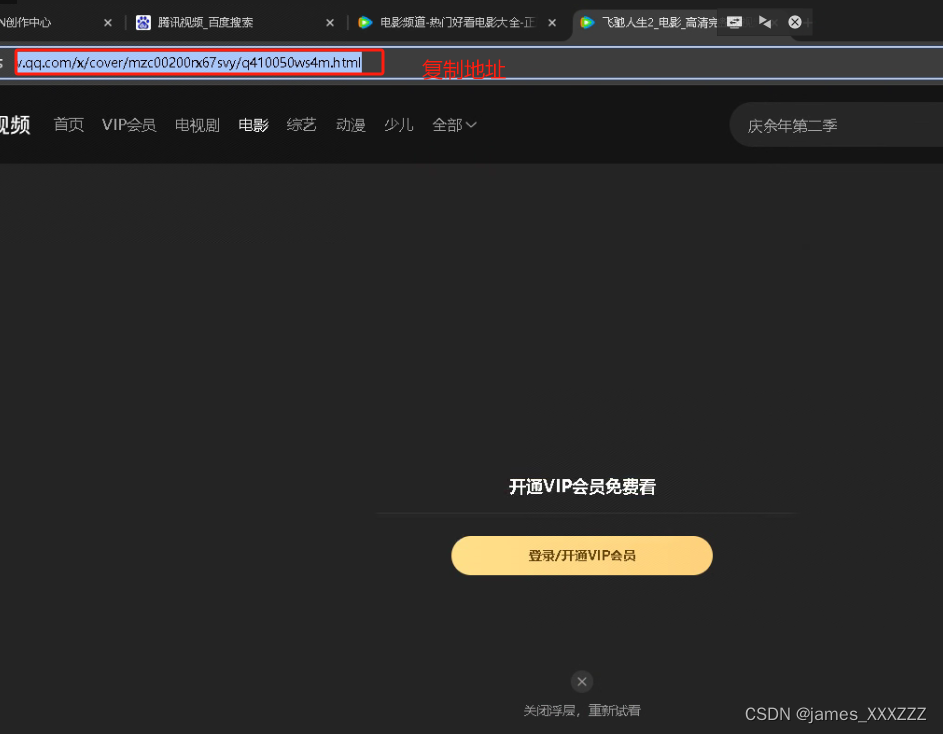Close the CSDN 创作中心 tab
The height and width of the screenshot is (734, 943).
click(108, 23)
